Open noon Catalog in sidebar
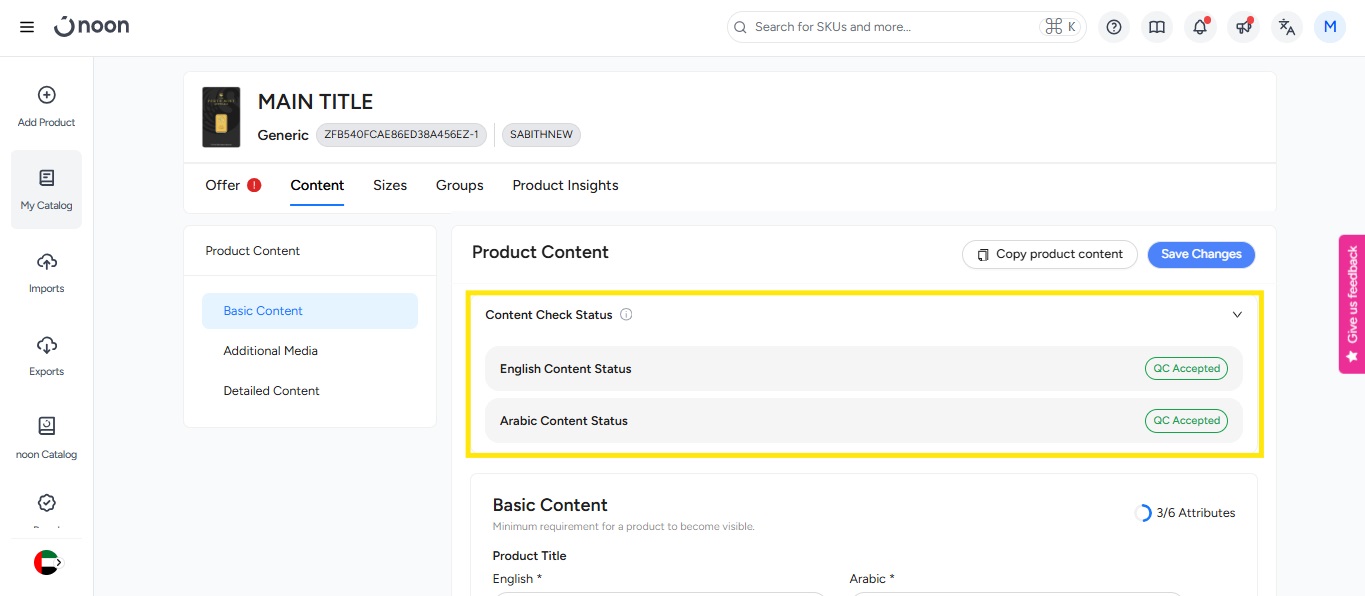Viewport: 1365px width, 596px height. 46,438
